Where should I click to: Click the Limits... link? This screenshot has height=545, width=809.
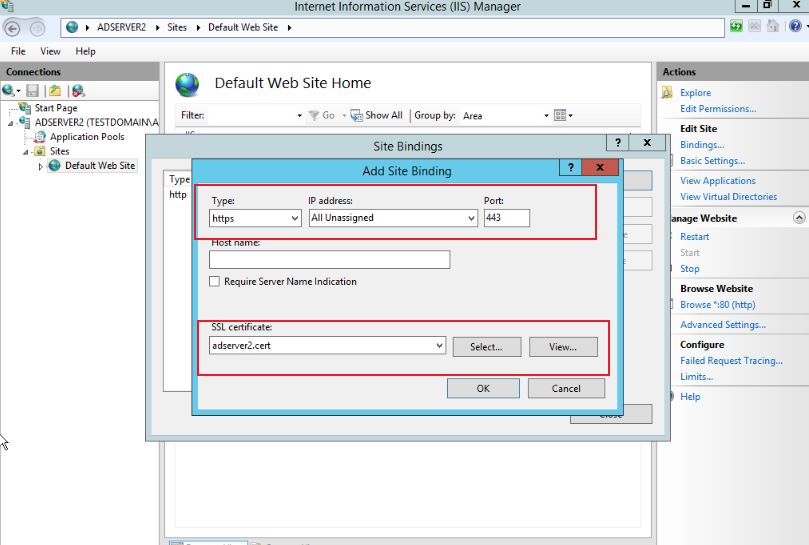(x=696, y=377)
